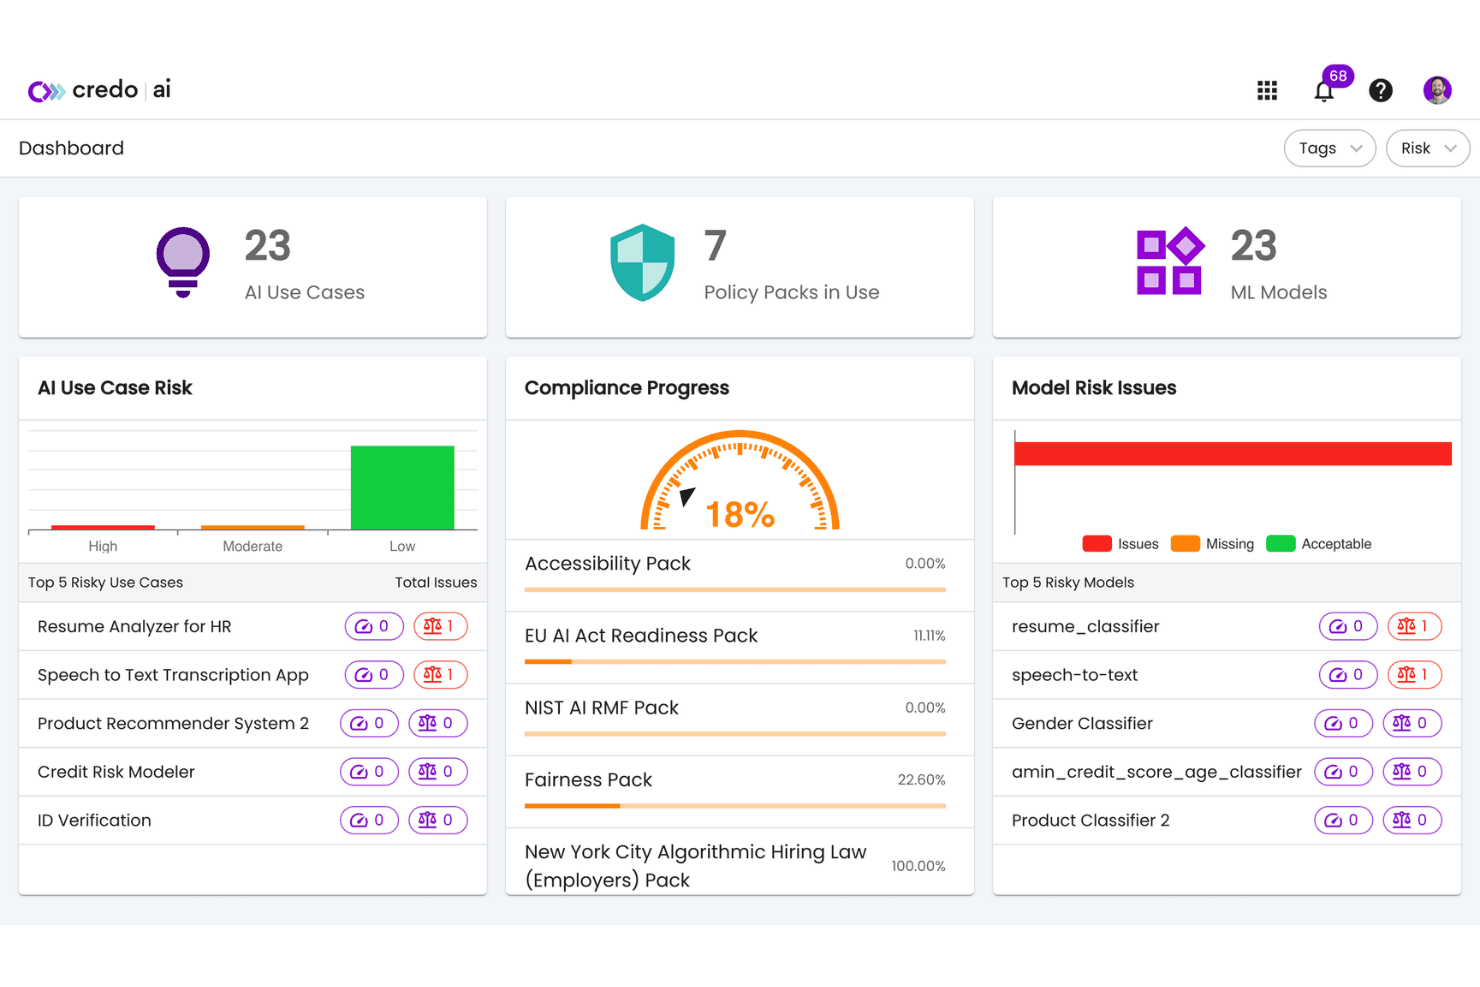Toggle the Missing legend swatch

pos(1185,544)
